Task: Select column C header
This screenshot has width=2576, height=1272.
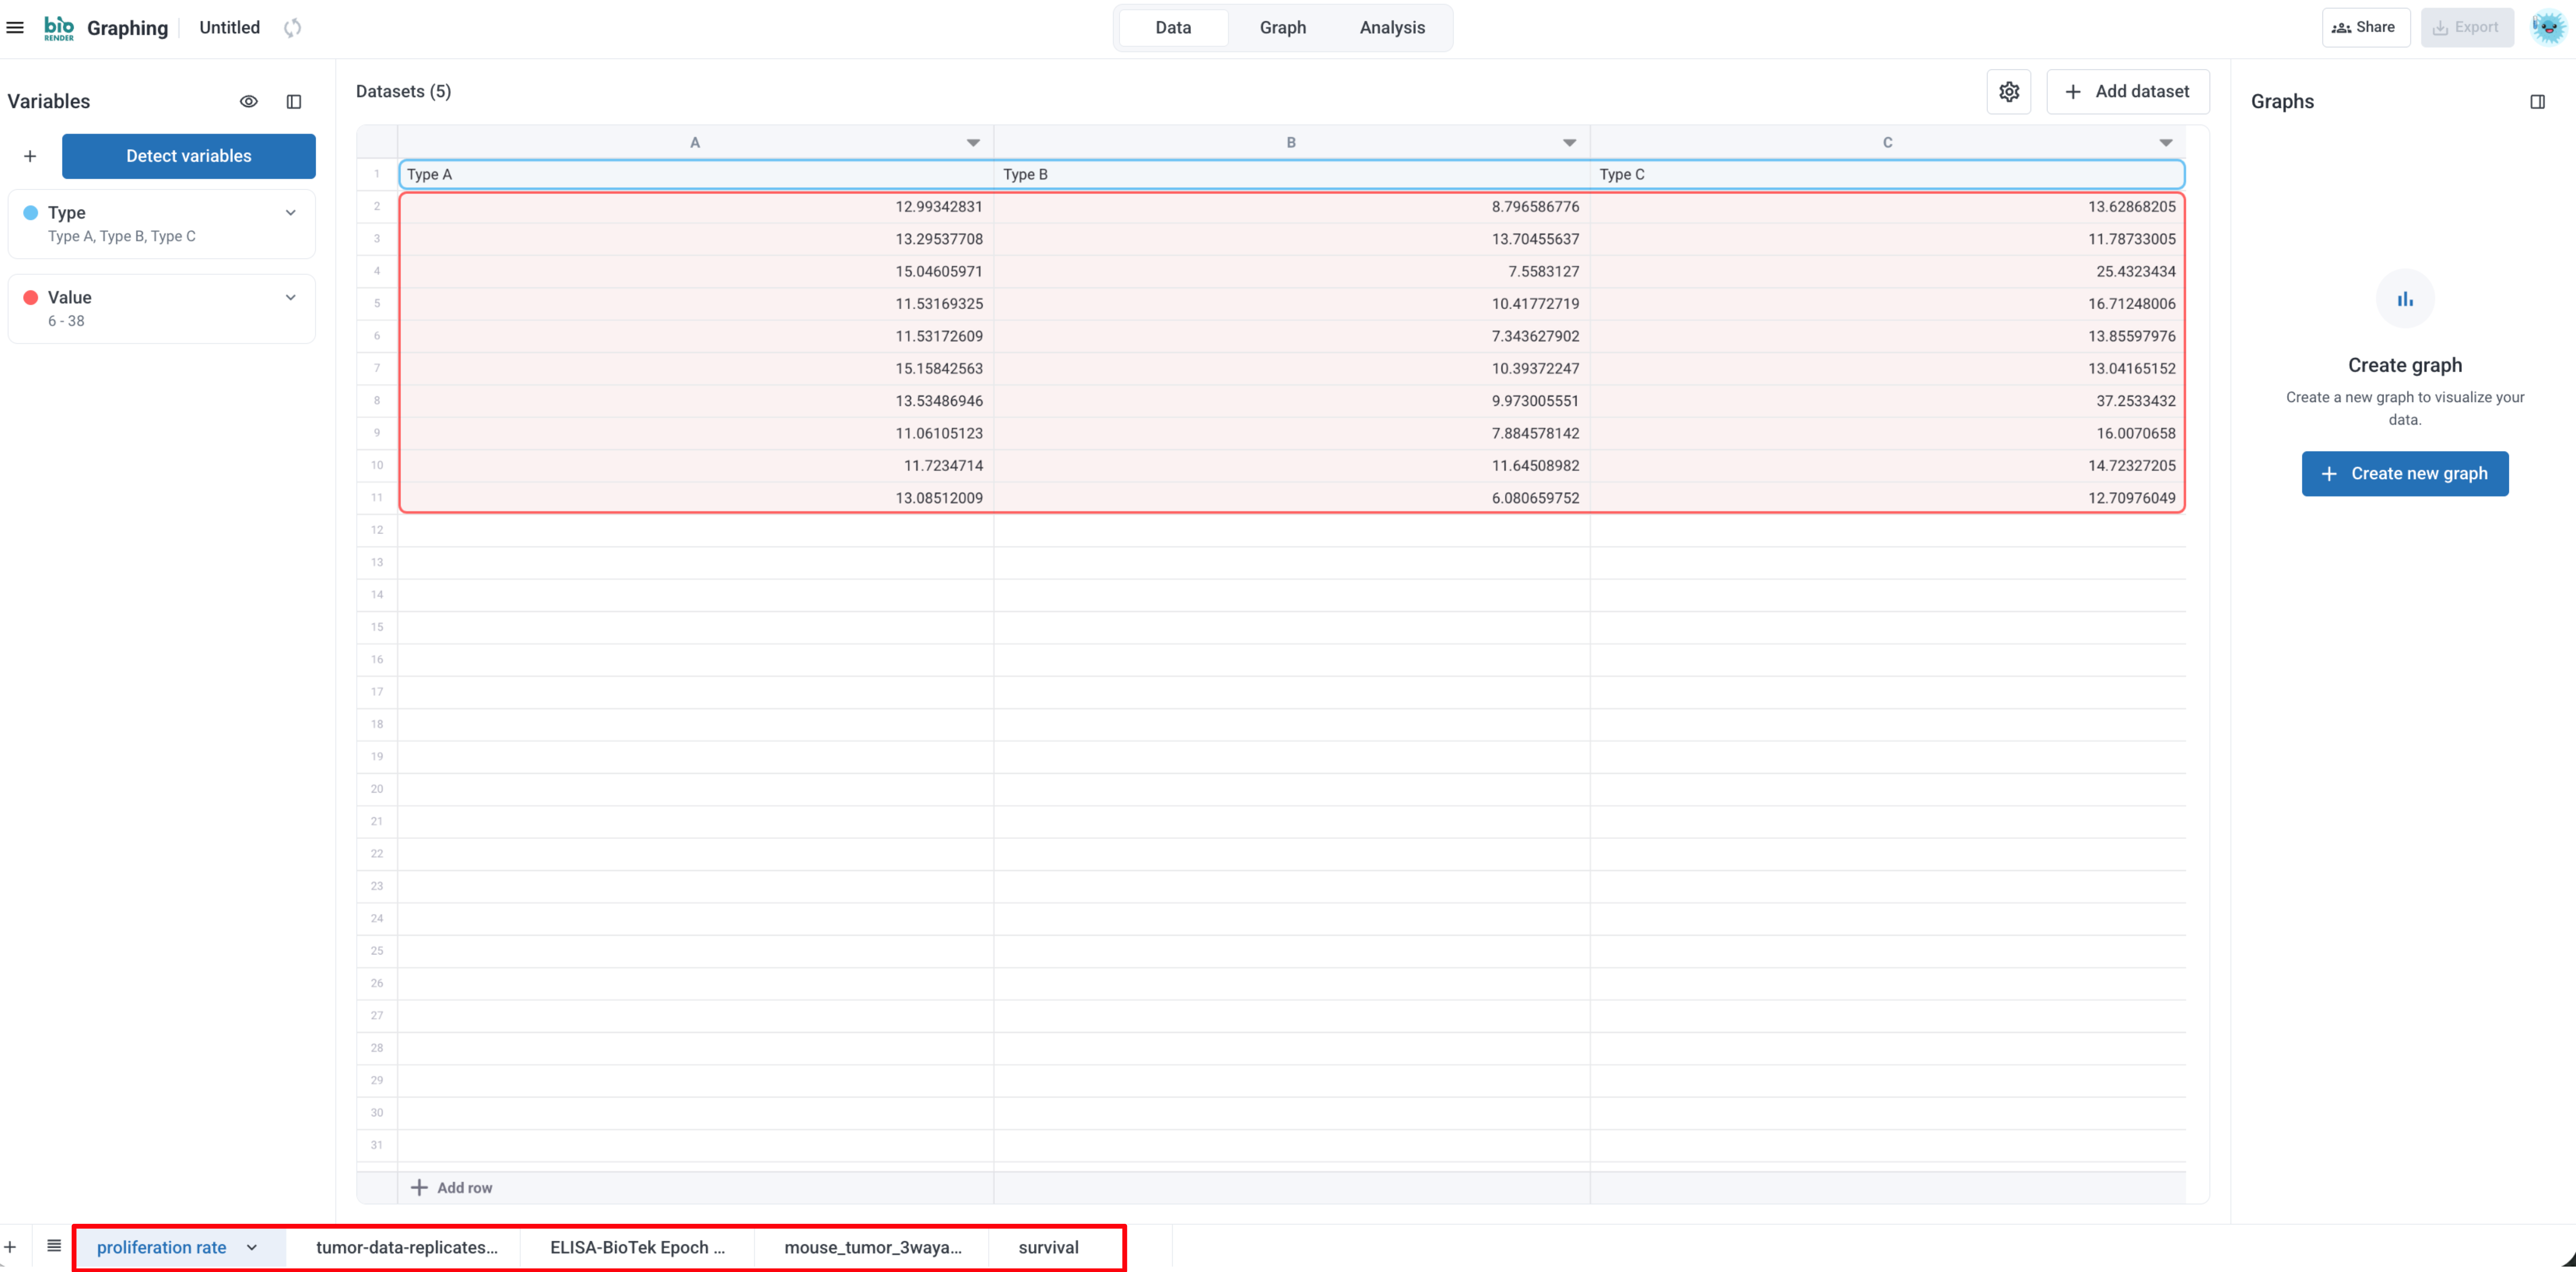Action: point(1888,143)
